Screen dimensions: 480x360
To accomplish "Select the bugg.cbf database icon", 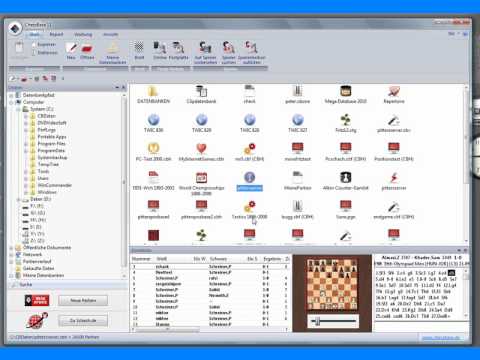I will click(298, 206).
